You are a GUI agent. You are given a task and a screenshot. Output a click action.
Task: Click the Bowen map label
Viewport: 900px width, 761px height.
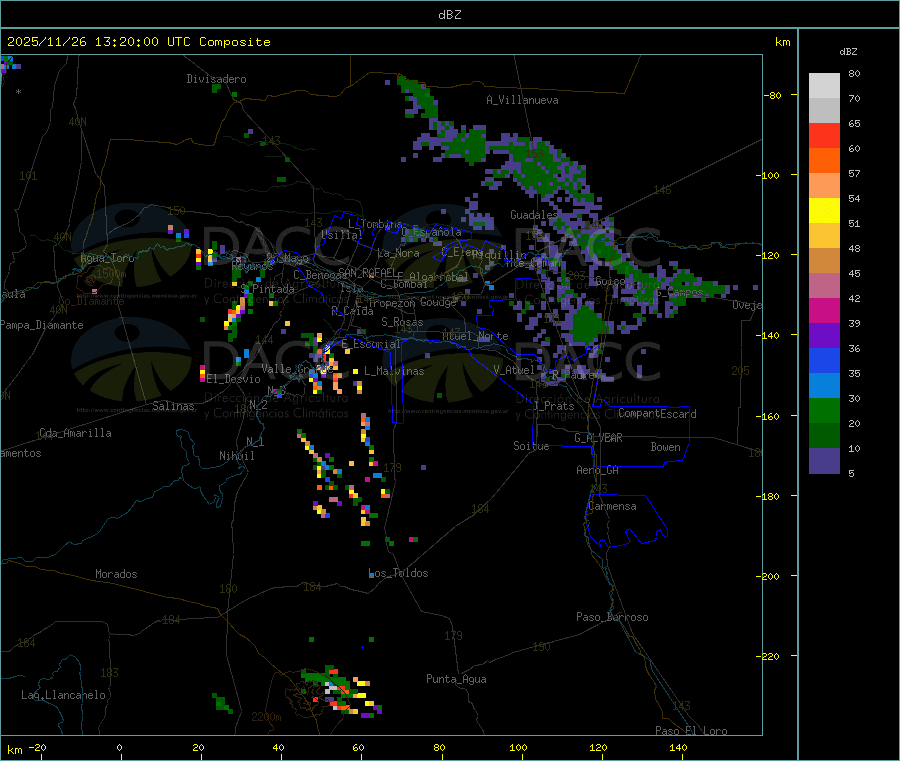pyautogui.click(x=665, y=447)
